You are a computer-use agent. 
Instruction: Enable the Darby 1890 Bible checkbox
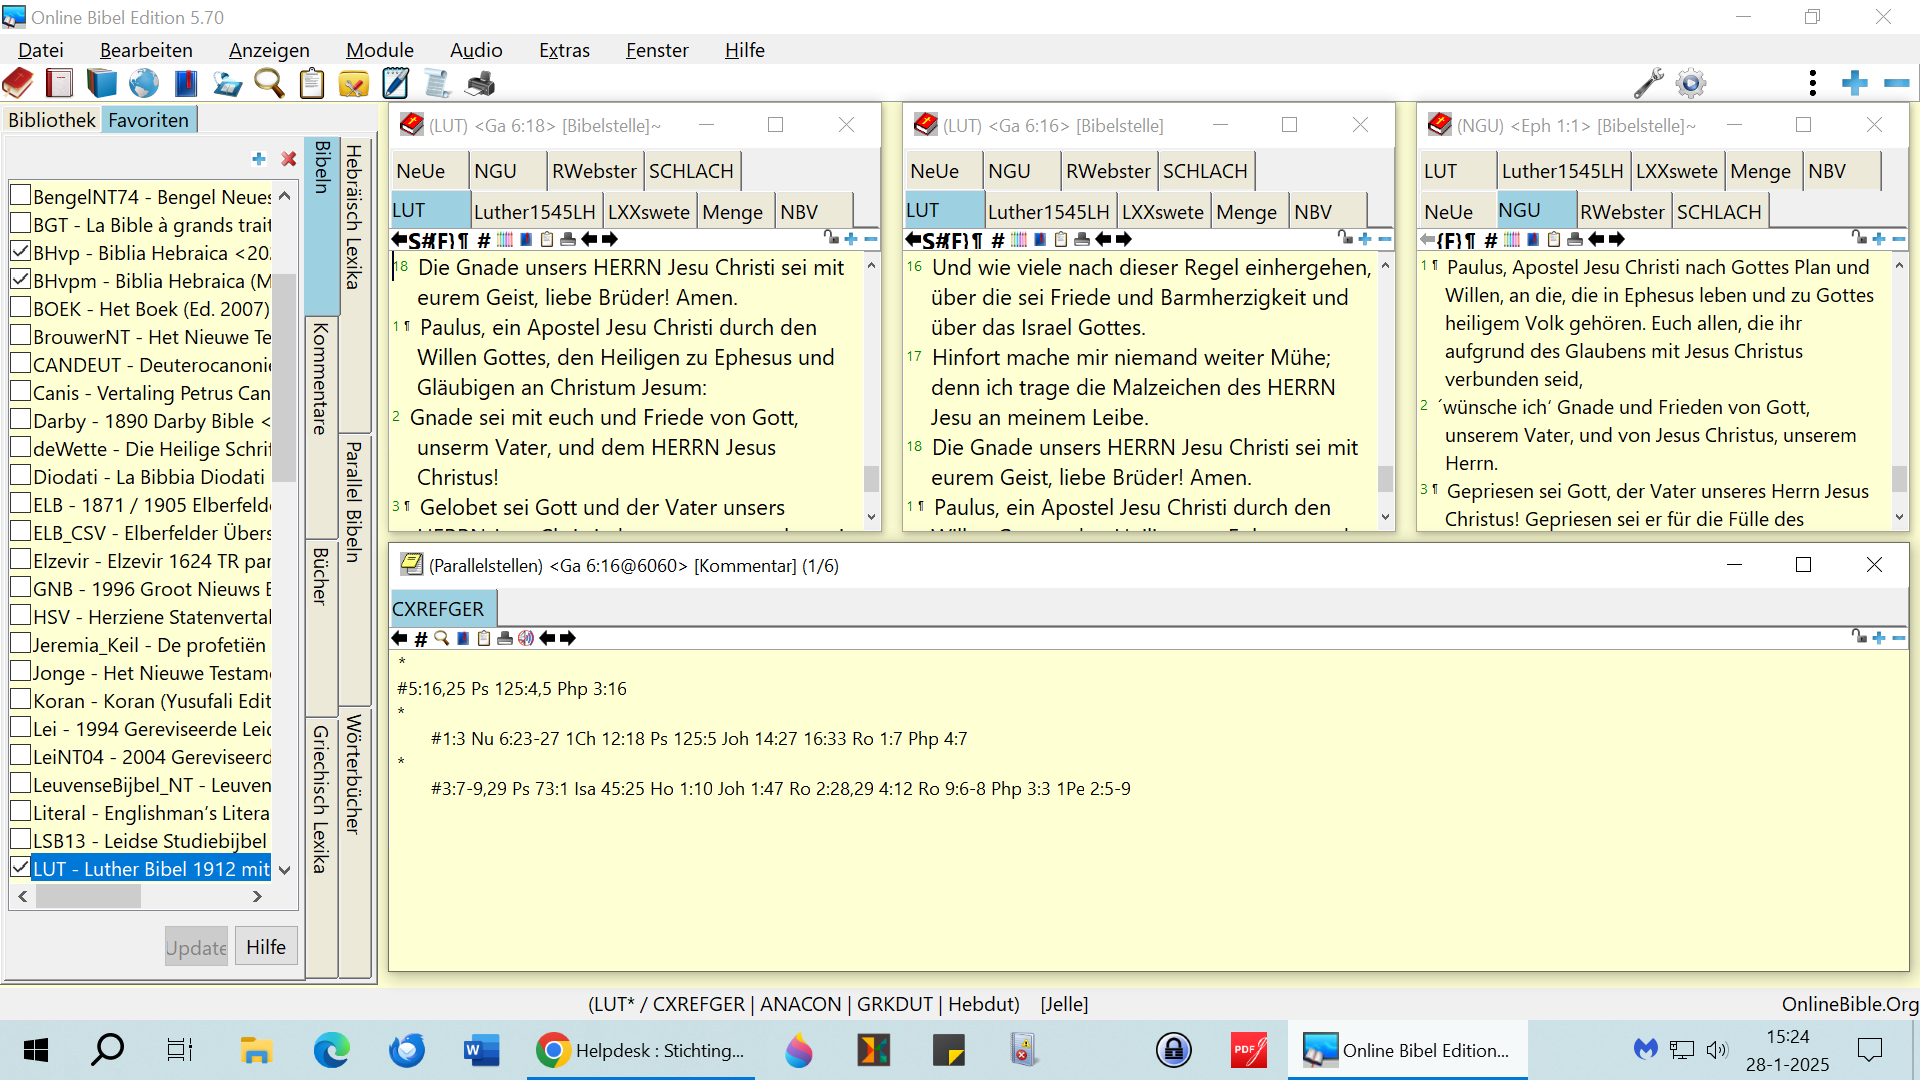(x=20, y=420)
